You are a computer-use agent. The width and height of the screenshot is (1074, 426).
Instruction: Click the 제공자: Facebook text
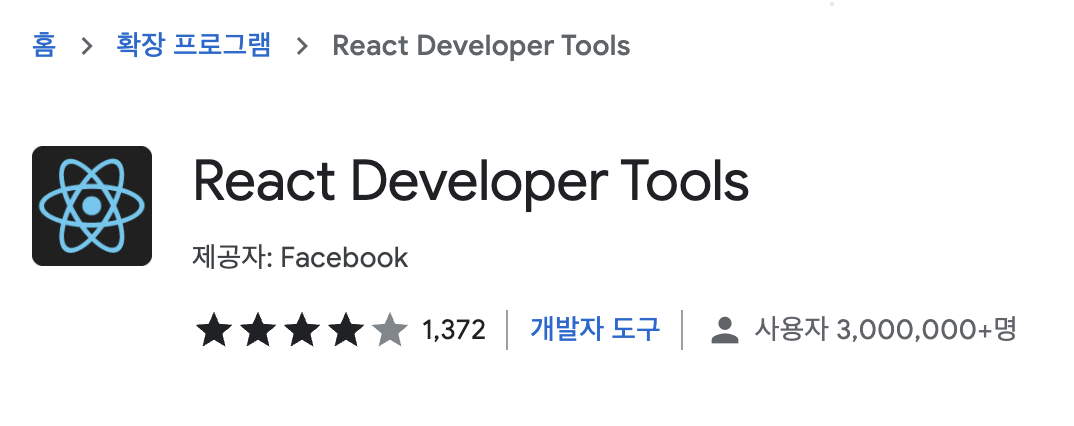(301, 258)
